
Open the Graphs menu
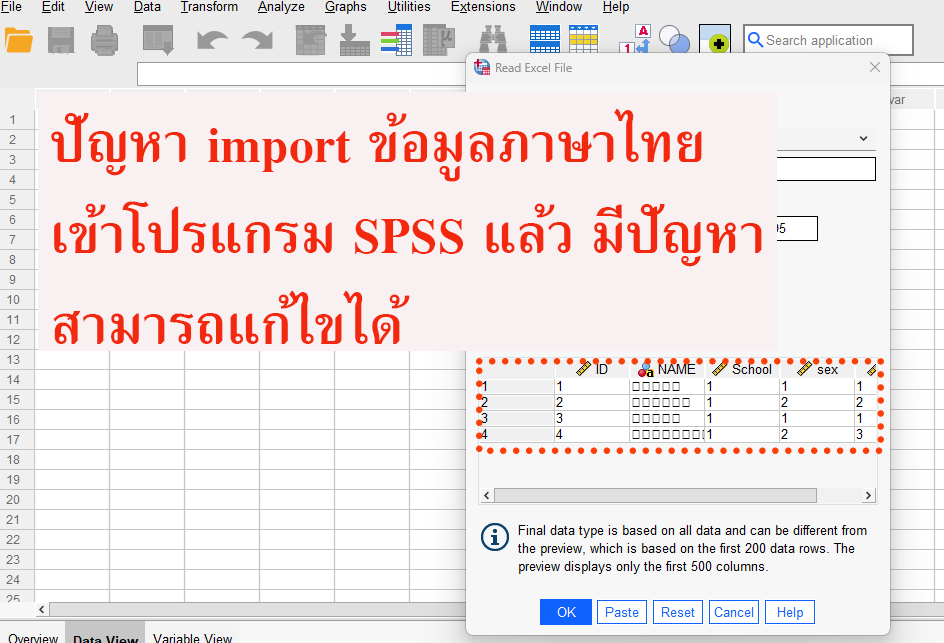pyautogui.click(x=346, y=7)
